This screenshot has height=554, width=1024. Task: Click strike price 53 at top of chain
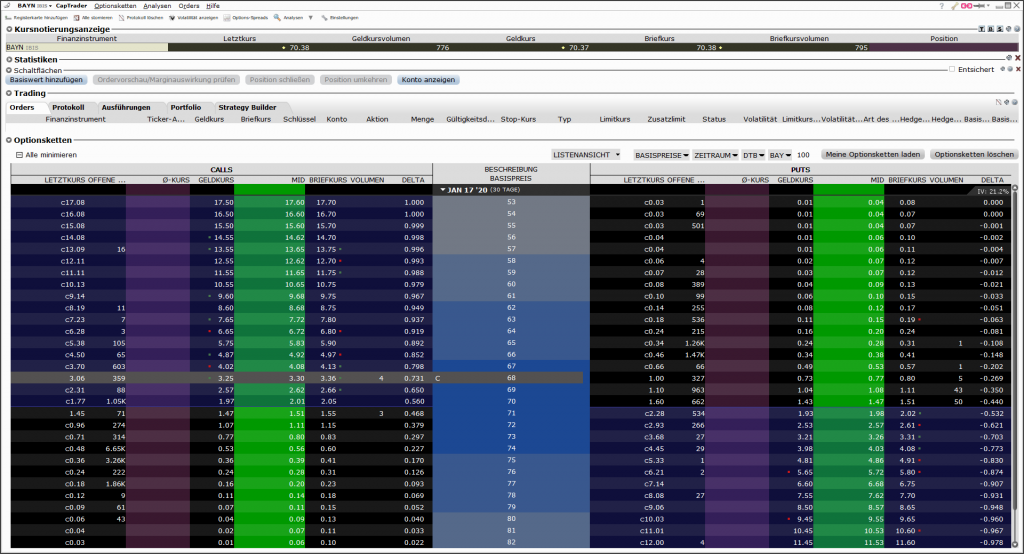click(511, 202)
